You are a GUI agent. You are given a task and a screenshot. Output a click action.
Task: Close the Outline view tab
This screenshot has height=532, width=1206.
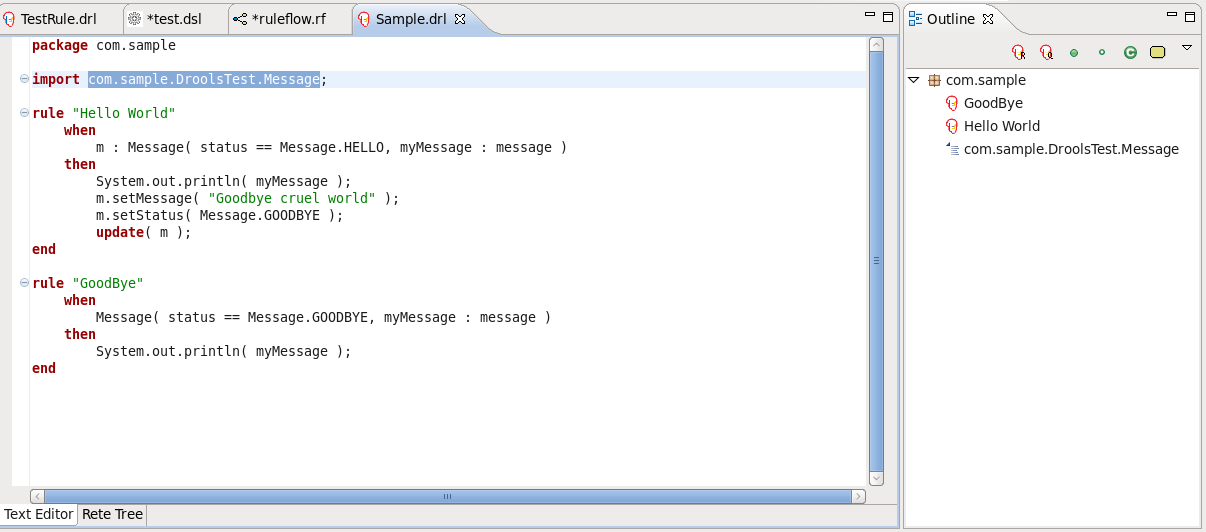987,19
